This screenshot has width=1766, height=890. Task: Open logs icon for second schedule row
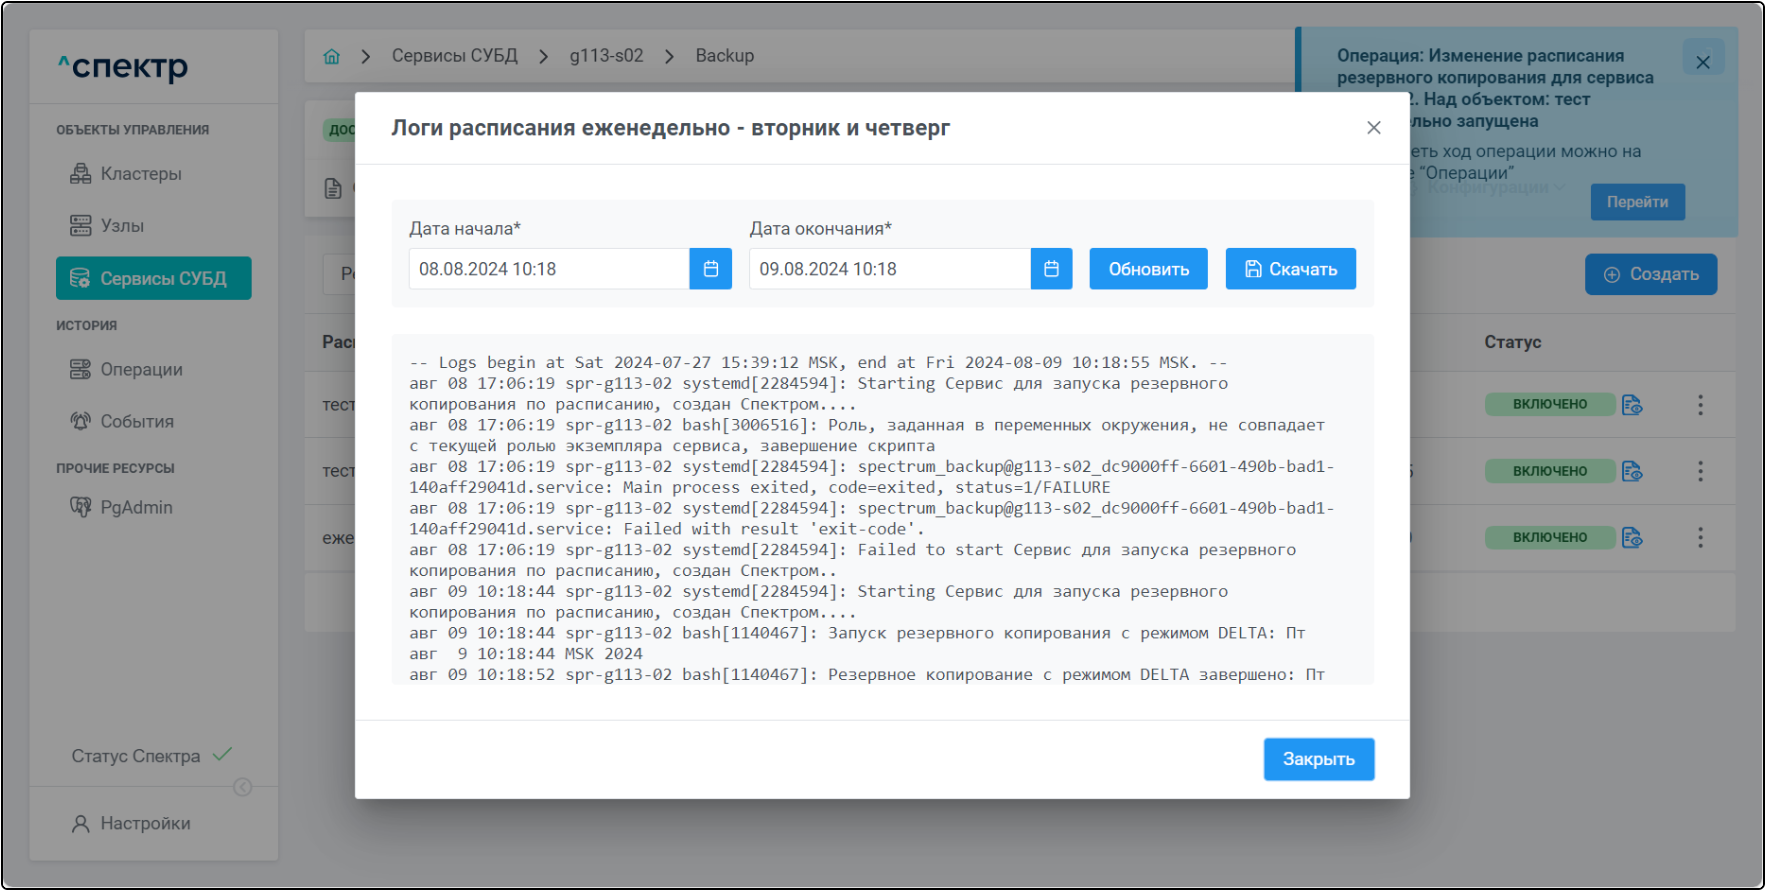pos(1632,471)
